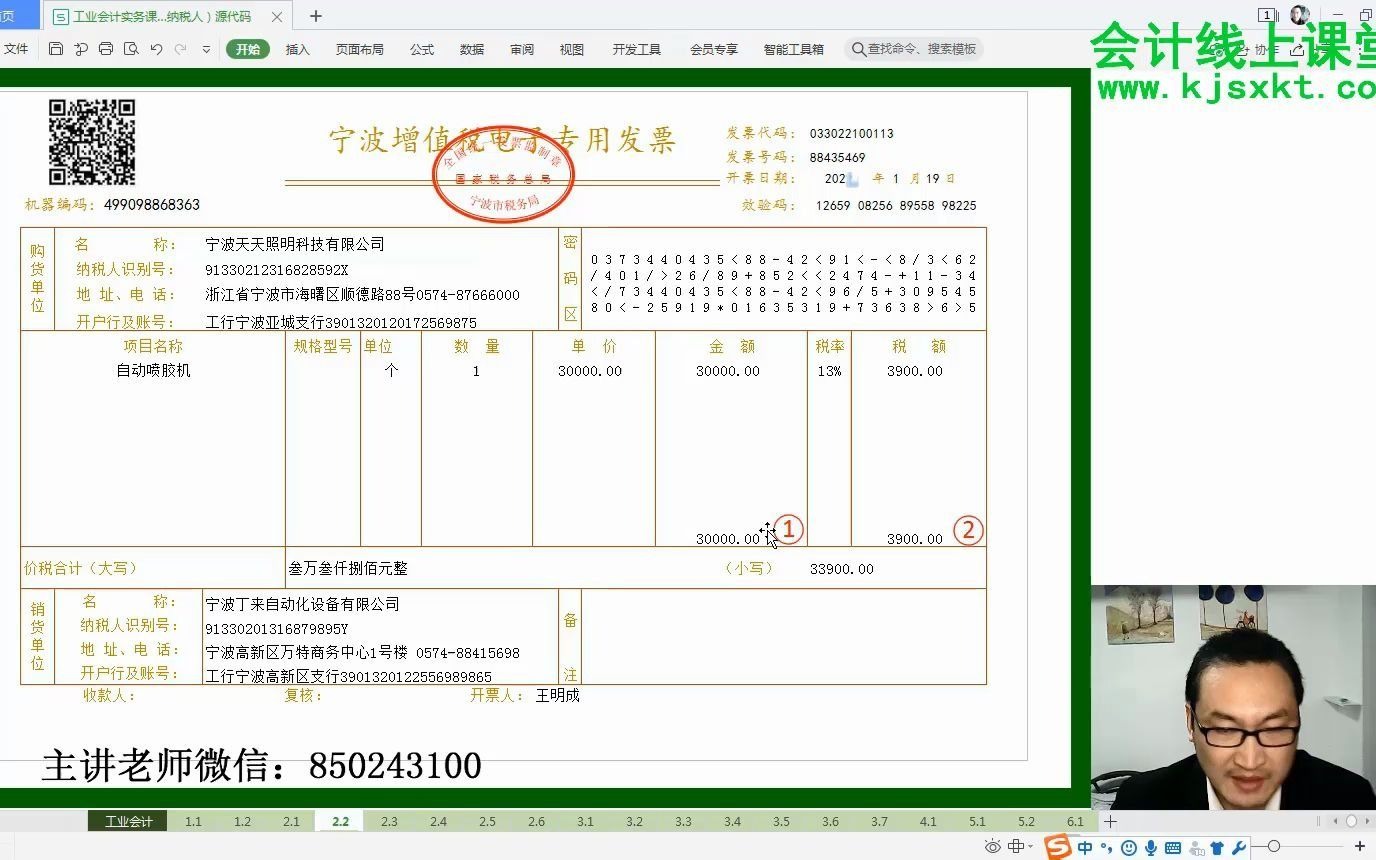
Task: Click the Undo arrow icon
Action: 156,49
